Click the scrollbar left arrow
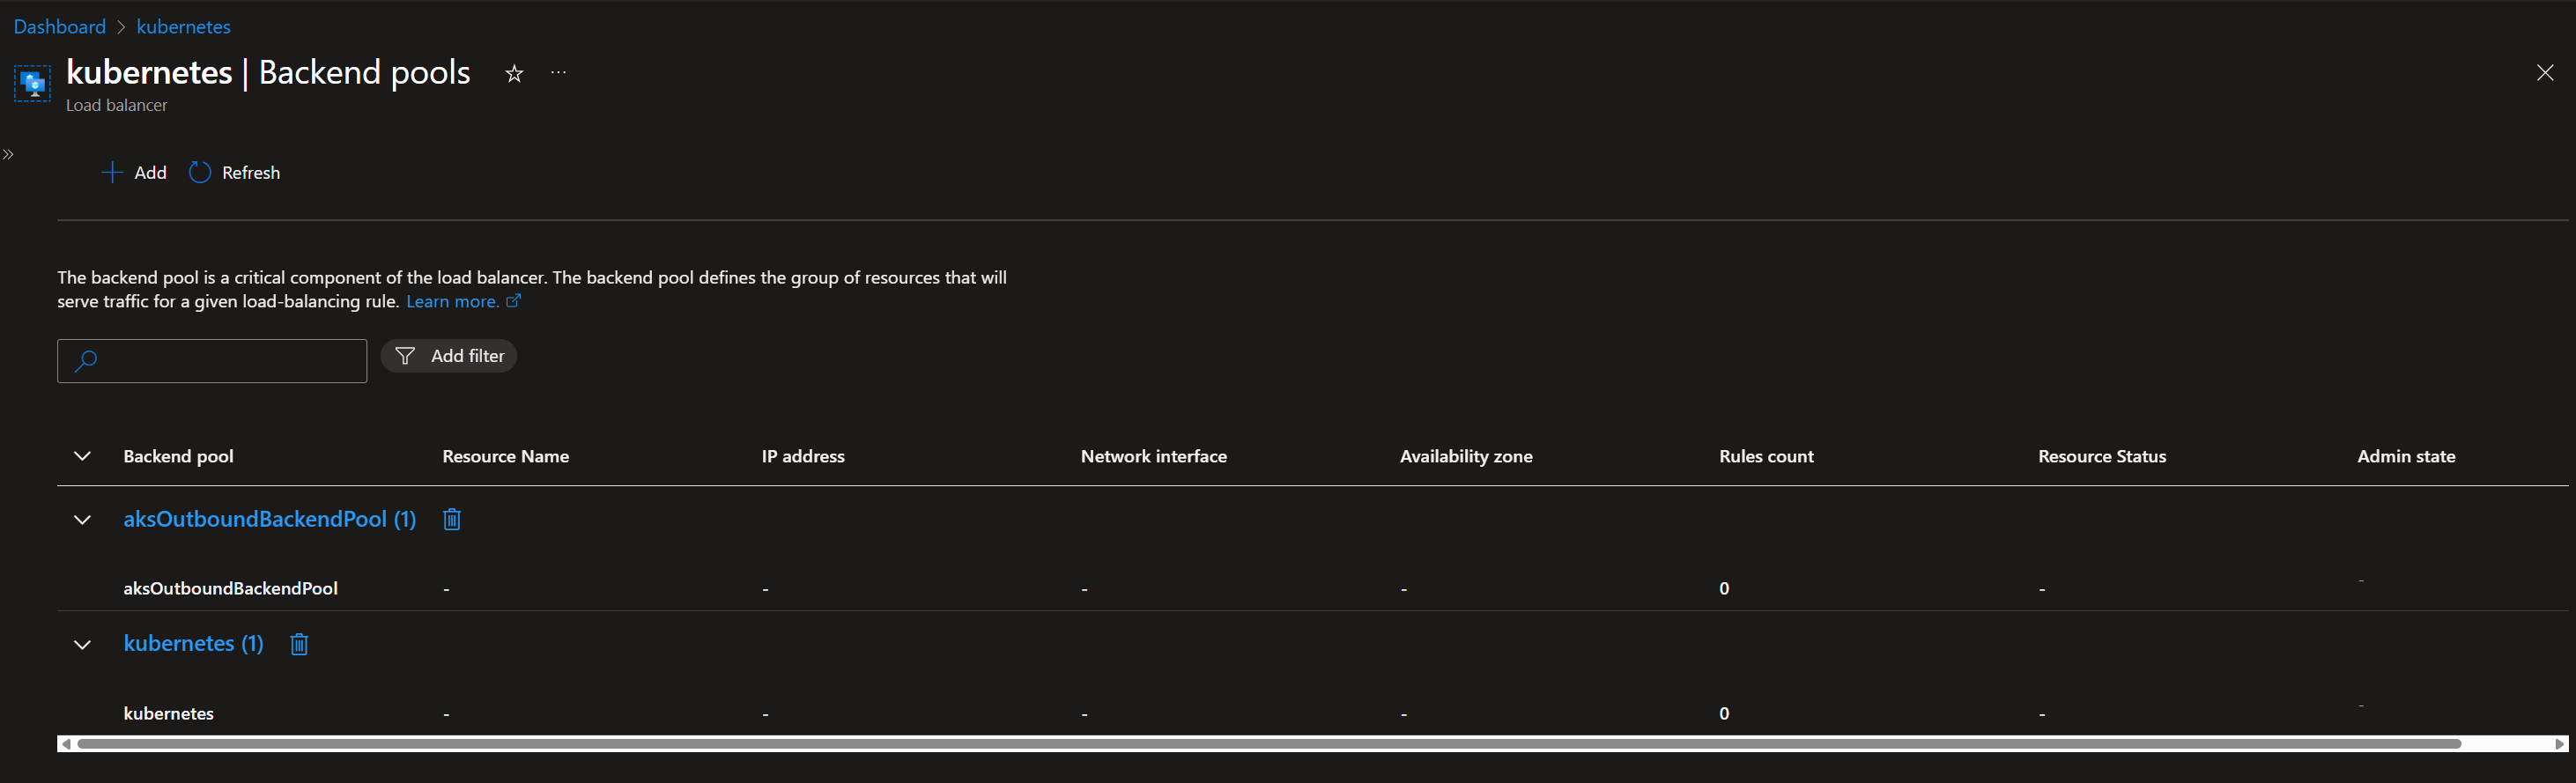Screen dimensions: 2576x783 click(66, 744)
